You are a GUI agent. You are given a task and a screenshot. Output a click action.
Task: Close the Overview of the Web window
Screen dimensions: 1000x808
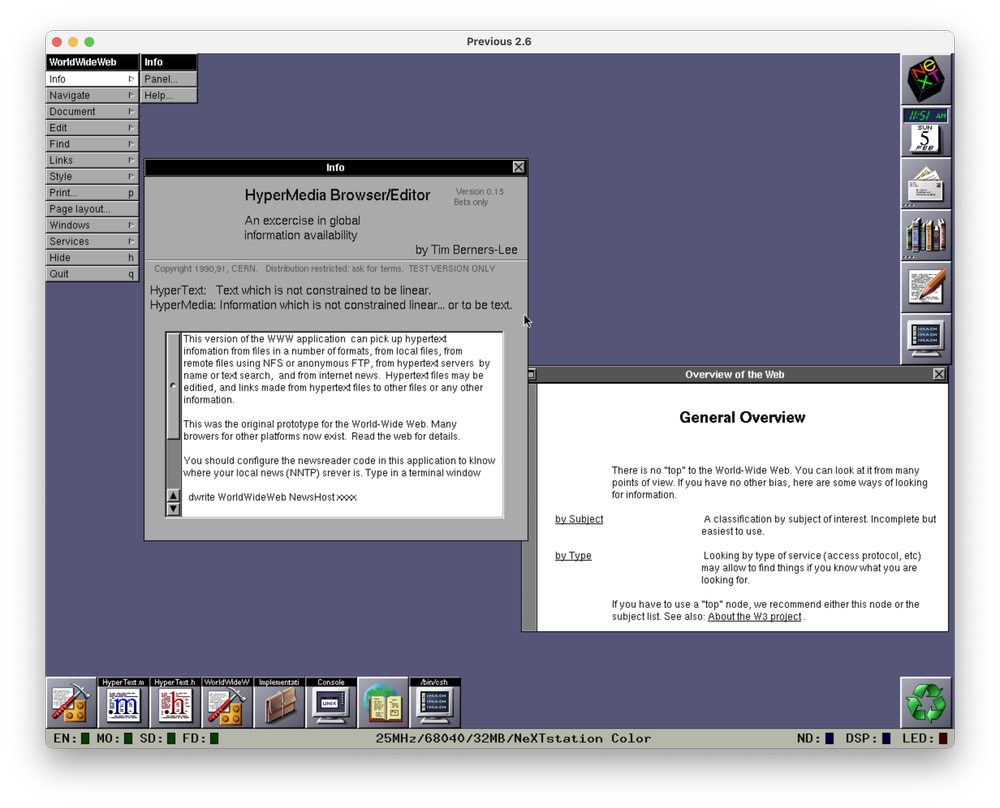pos(939,374)
